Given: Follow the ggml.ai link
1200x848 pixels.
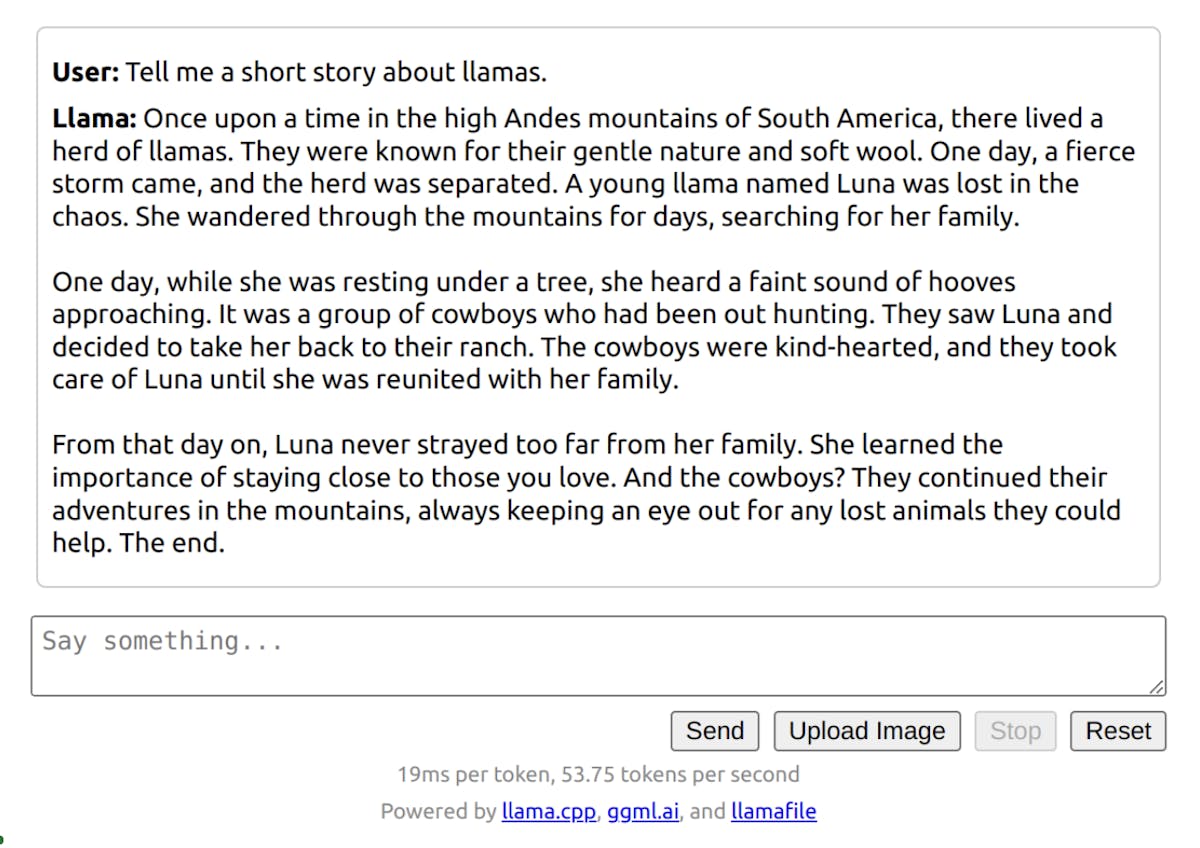Looking at the screenshot, I should (643, 811).
